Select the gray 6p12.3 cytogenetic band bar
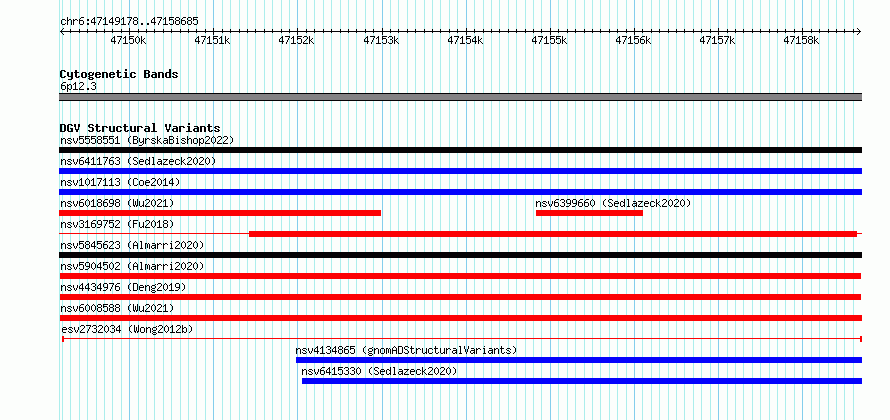 point(460,97)
